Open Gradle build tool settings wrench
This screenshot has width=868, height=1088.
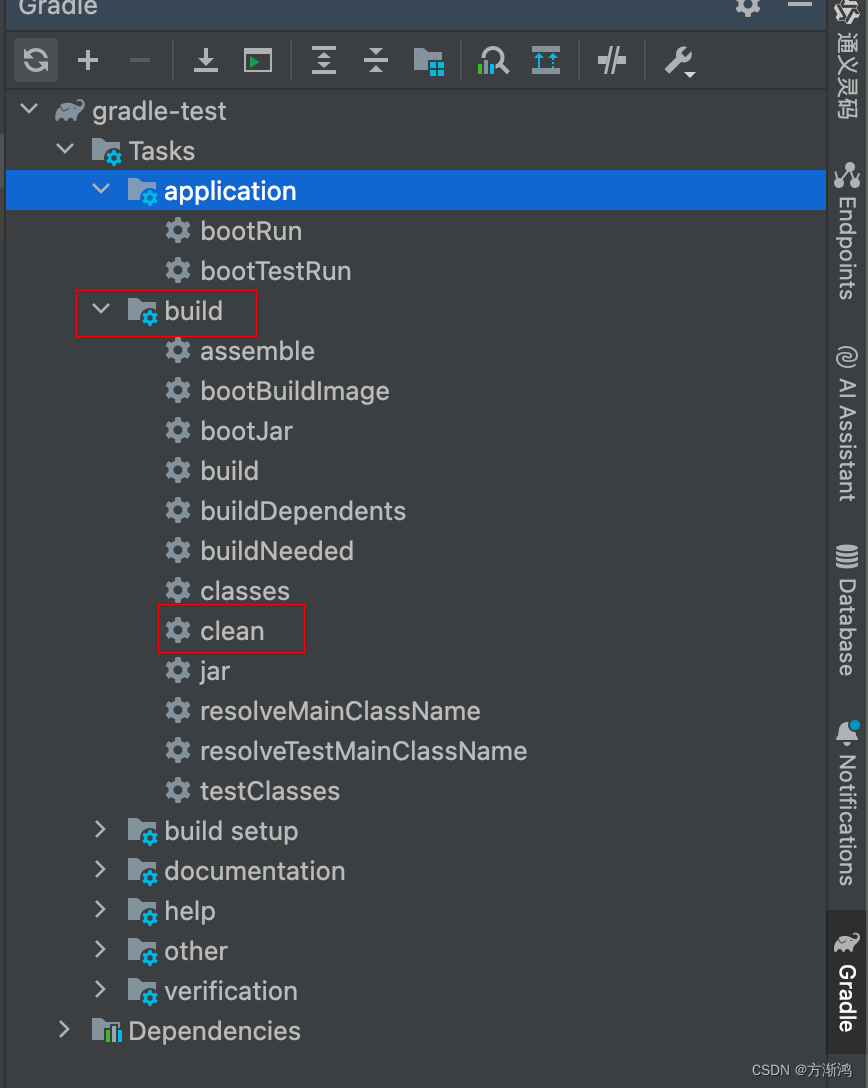tap(679, 61)
